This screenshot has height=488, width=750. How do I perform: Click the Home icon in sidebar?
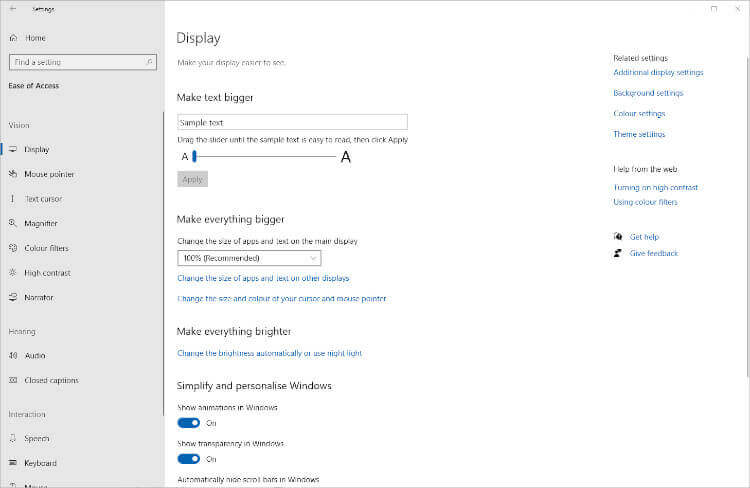click(x=13, y=38)
